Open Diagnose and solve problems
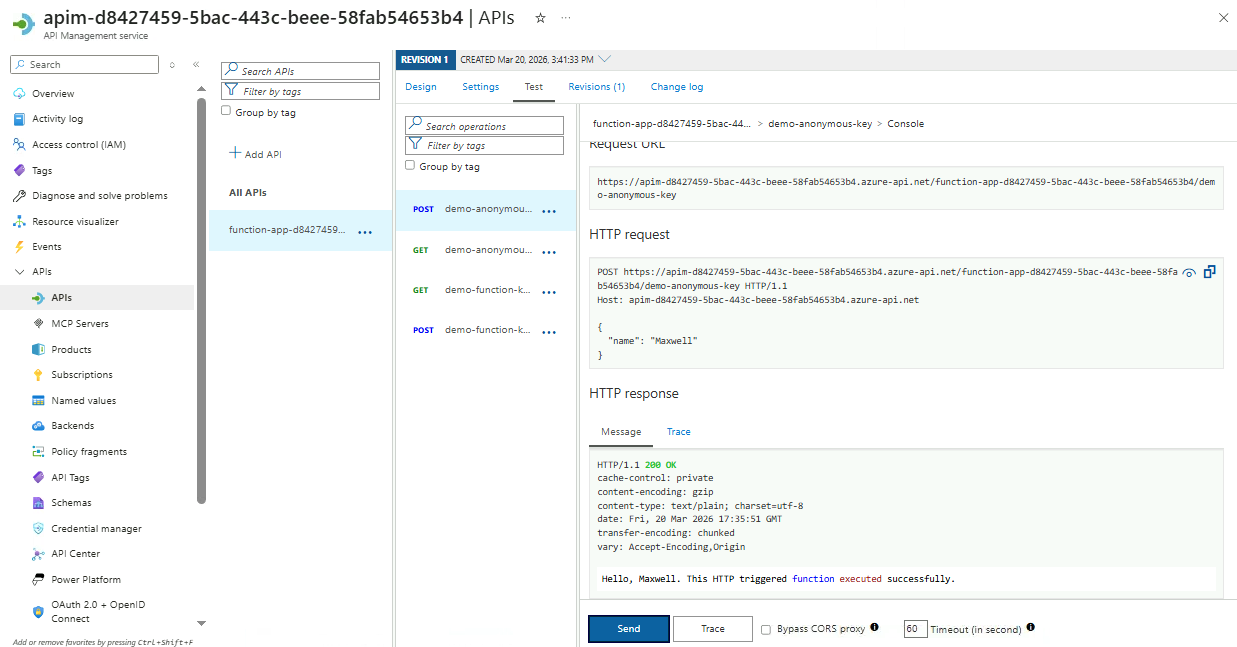This screenshot has height=647, width=1237. click(99, 196)
